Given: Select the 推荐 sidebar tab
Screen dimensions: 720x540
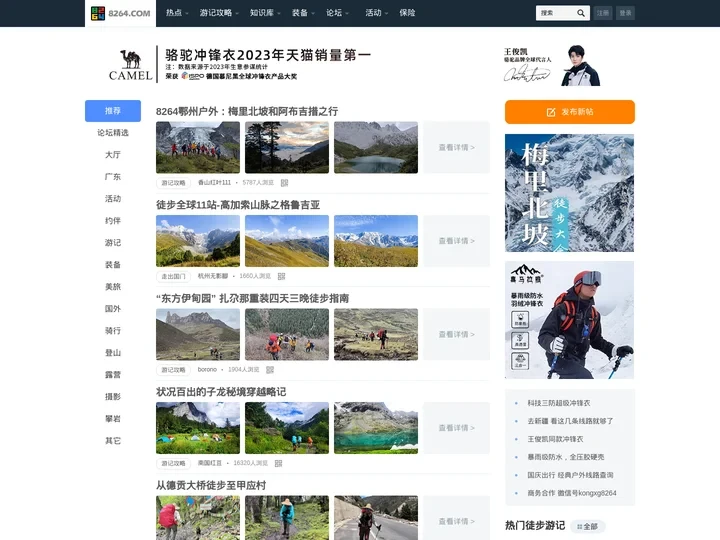Looking at the screenshot, I should tap(113, 111).
